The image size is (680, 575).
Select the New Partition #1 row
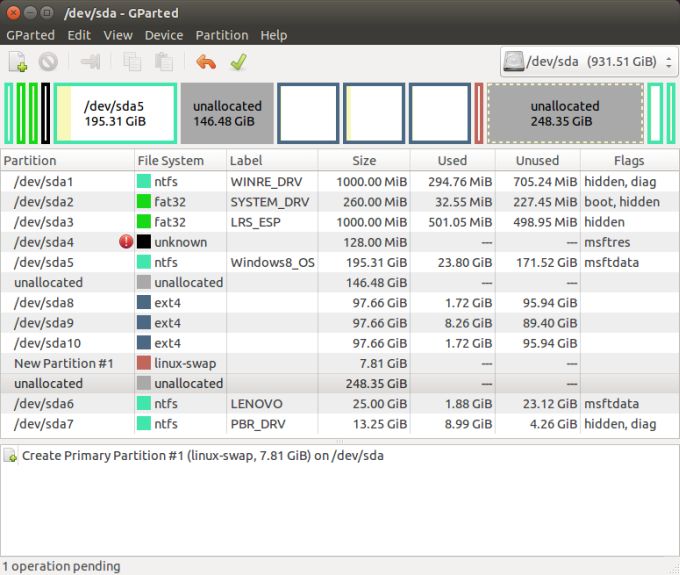click(340, 363)
